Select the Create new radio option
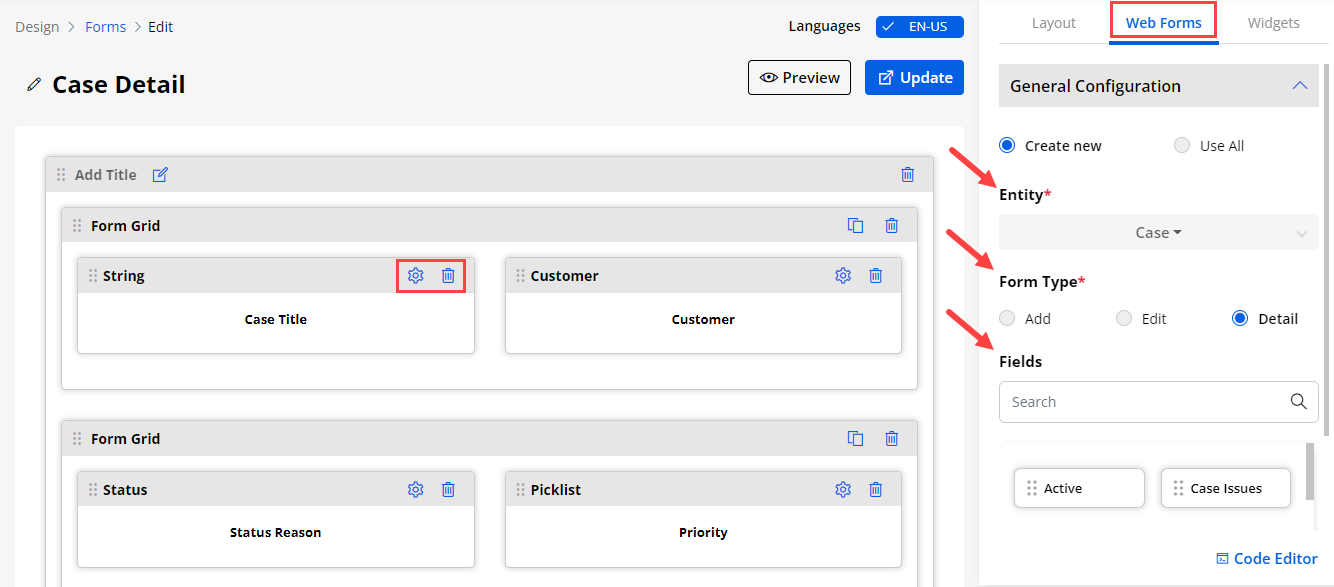 (1007, 146)
